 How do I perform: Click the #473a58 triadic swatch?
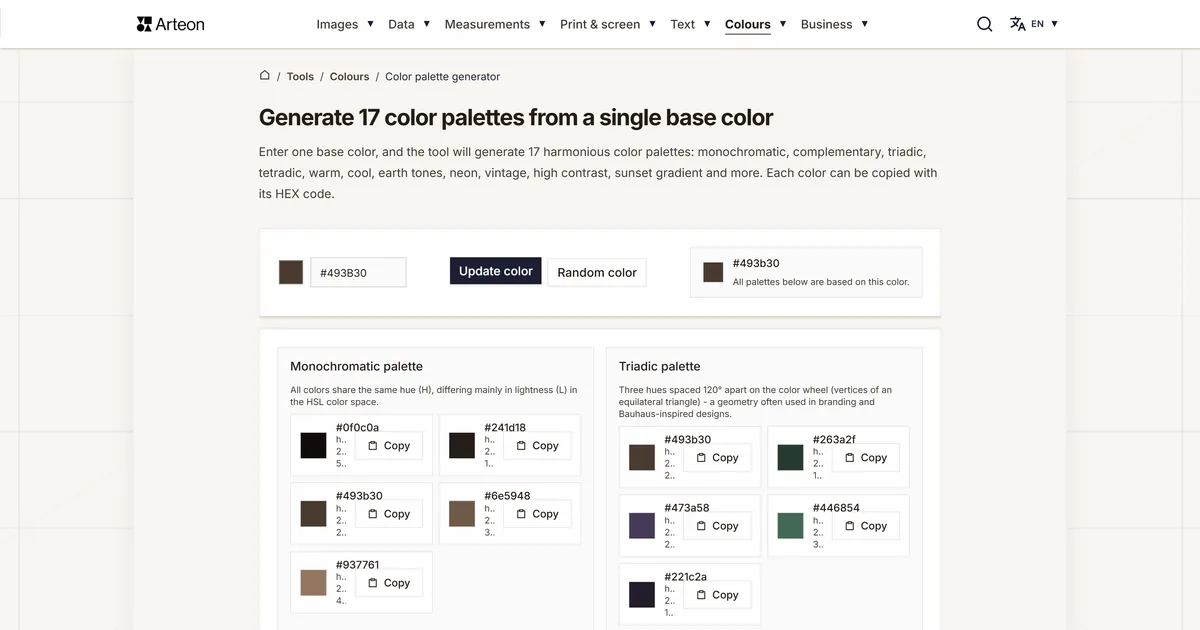(x=642, y=526)
